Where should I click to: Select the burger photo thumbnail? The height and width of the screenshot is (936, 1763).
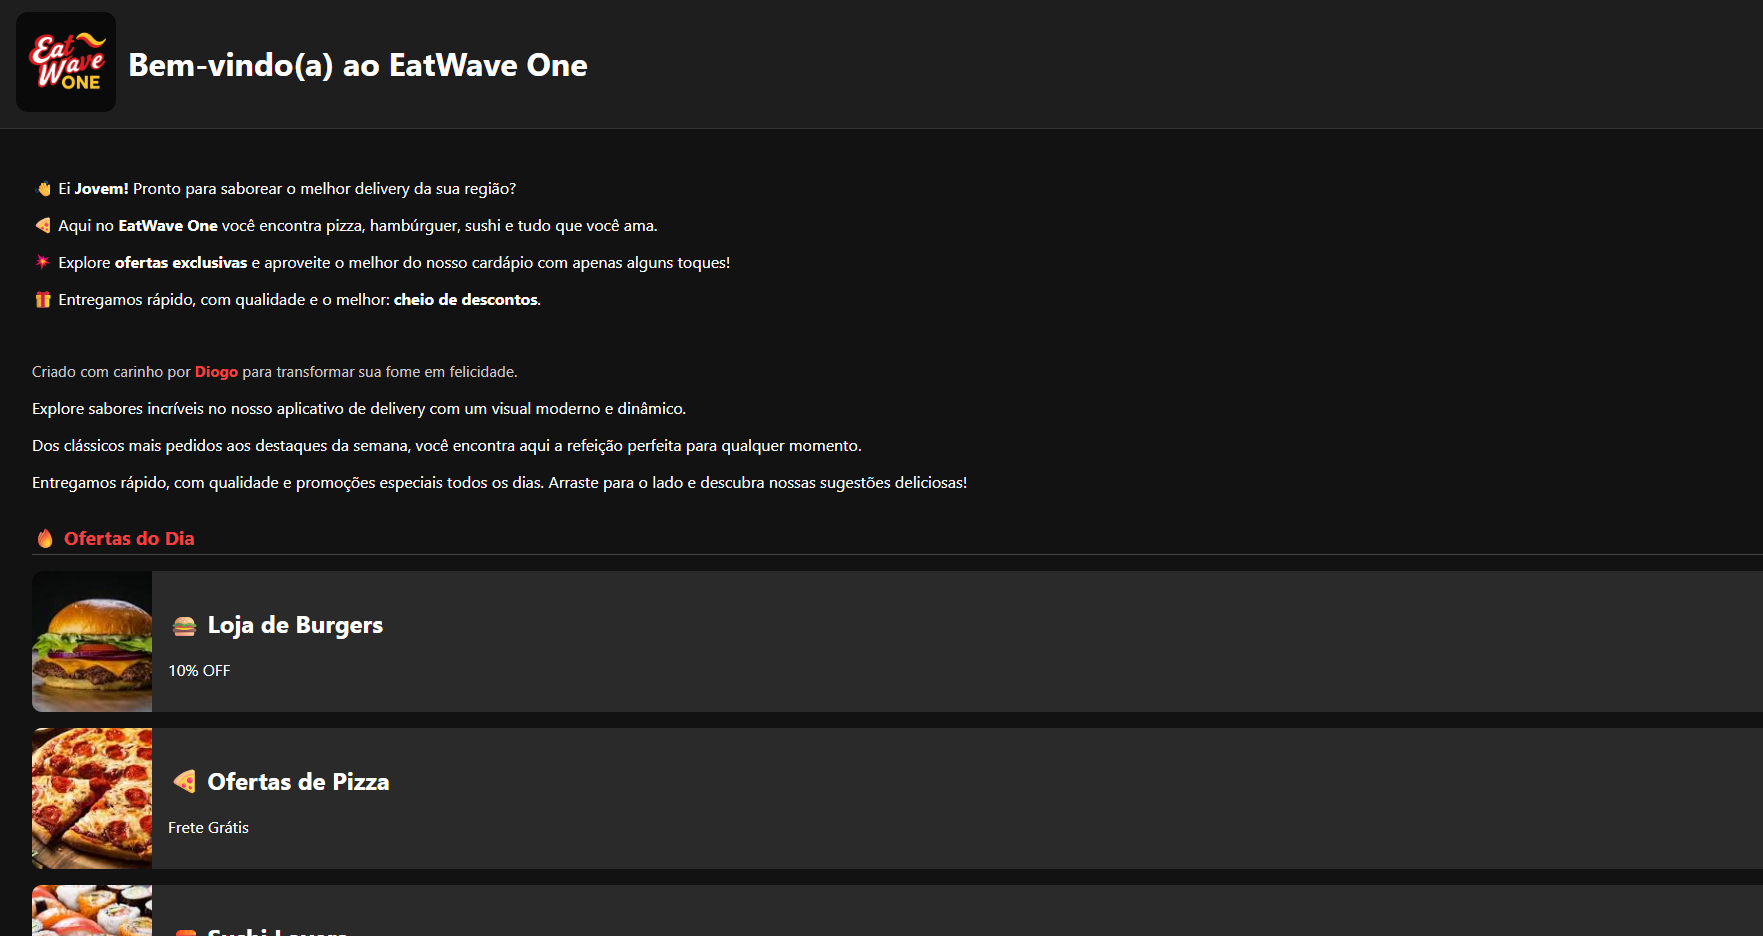[x=92, y=642]
